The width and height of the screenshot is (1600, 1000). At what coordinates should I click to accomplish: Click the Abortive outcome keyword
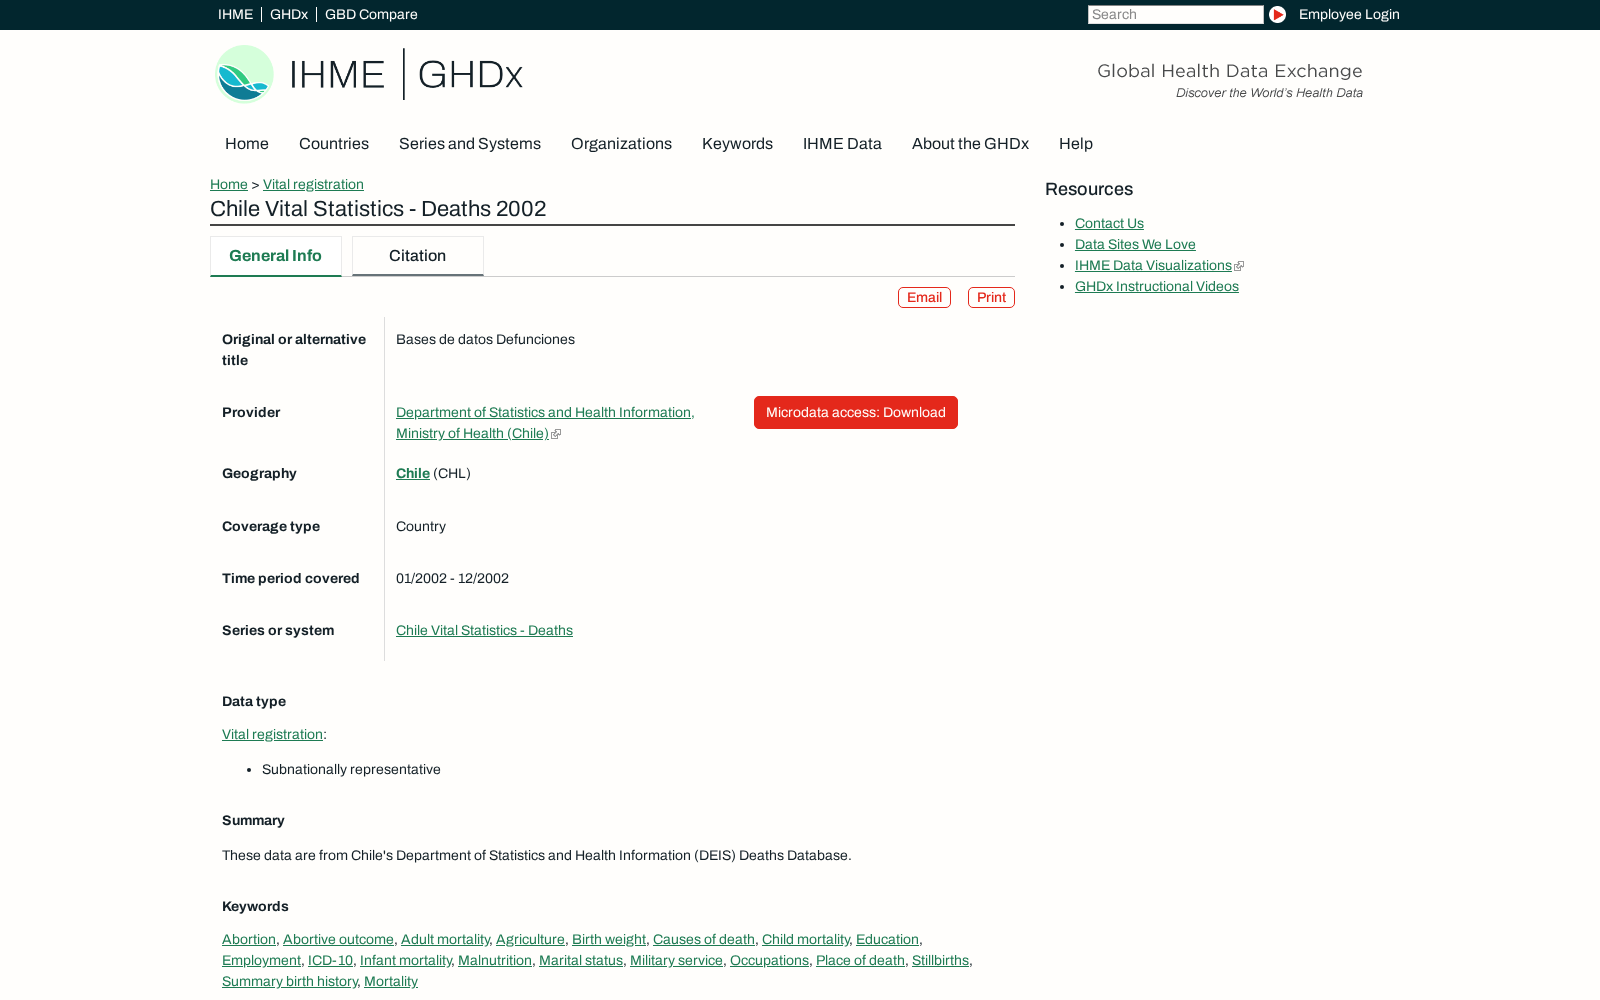[x=338, y=940]
